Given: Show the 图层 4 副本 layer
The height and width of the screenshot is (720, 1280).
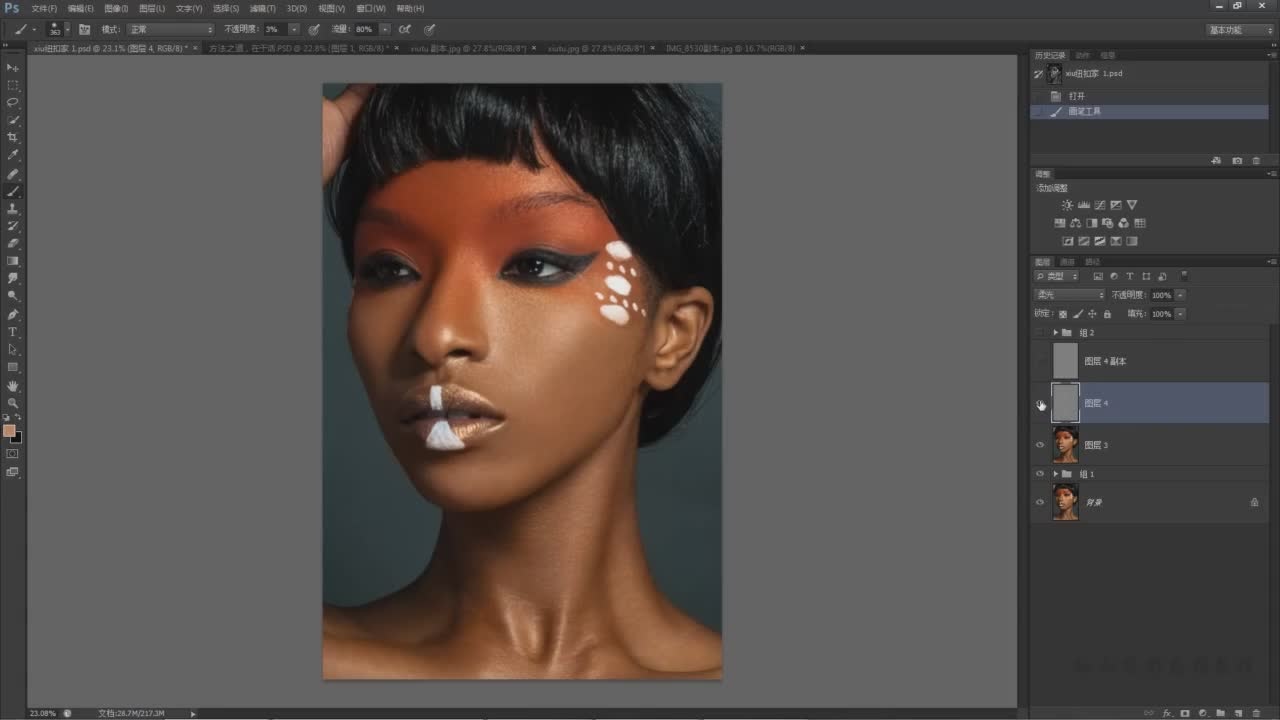Looking at the screenshot, I should pyautogui.click(x=1040, y=361).
